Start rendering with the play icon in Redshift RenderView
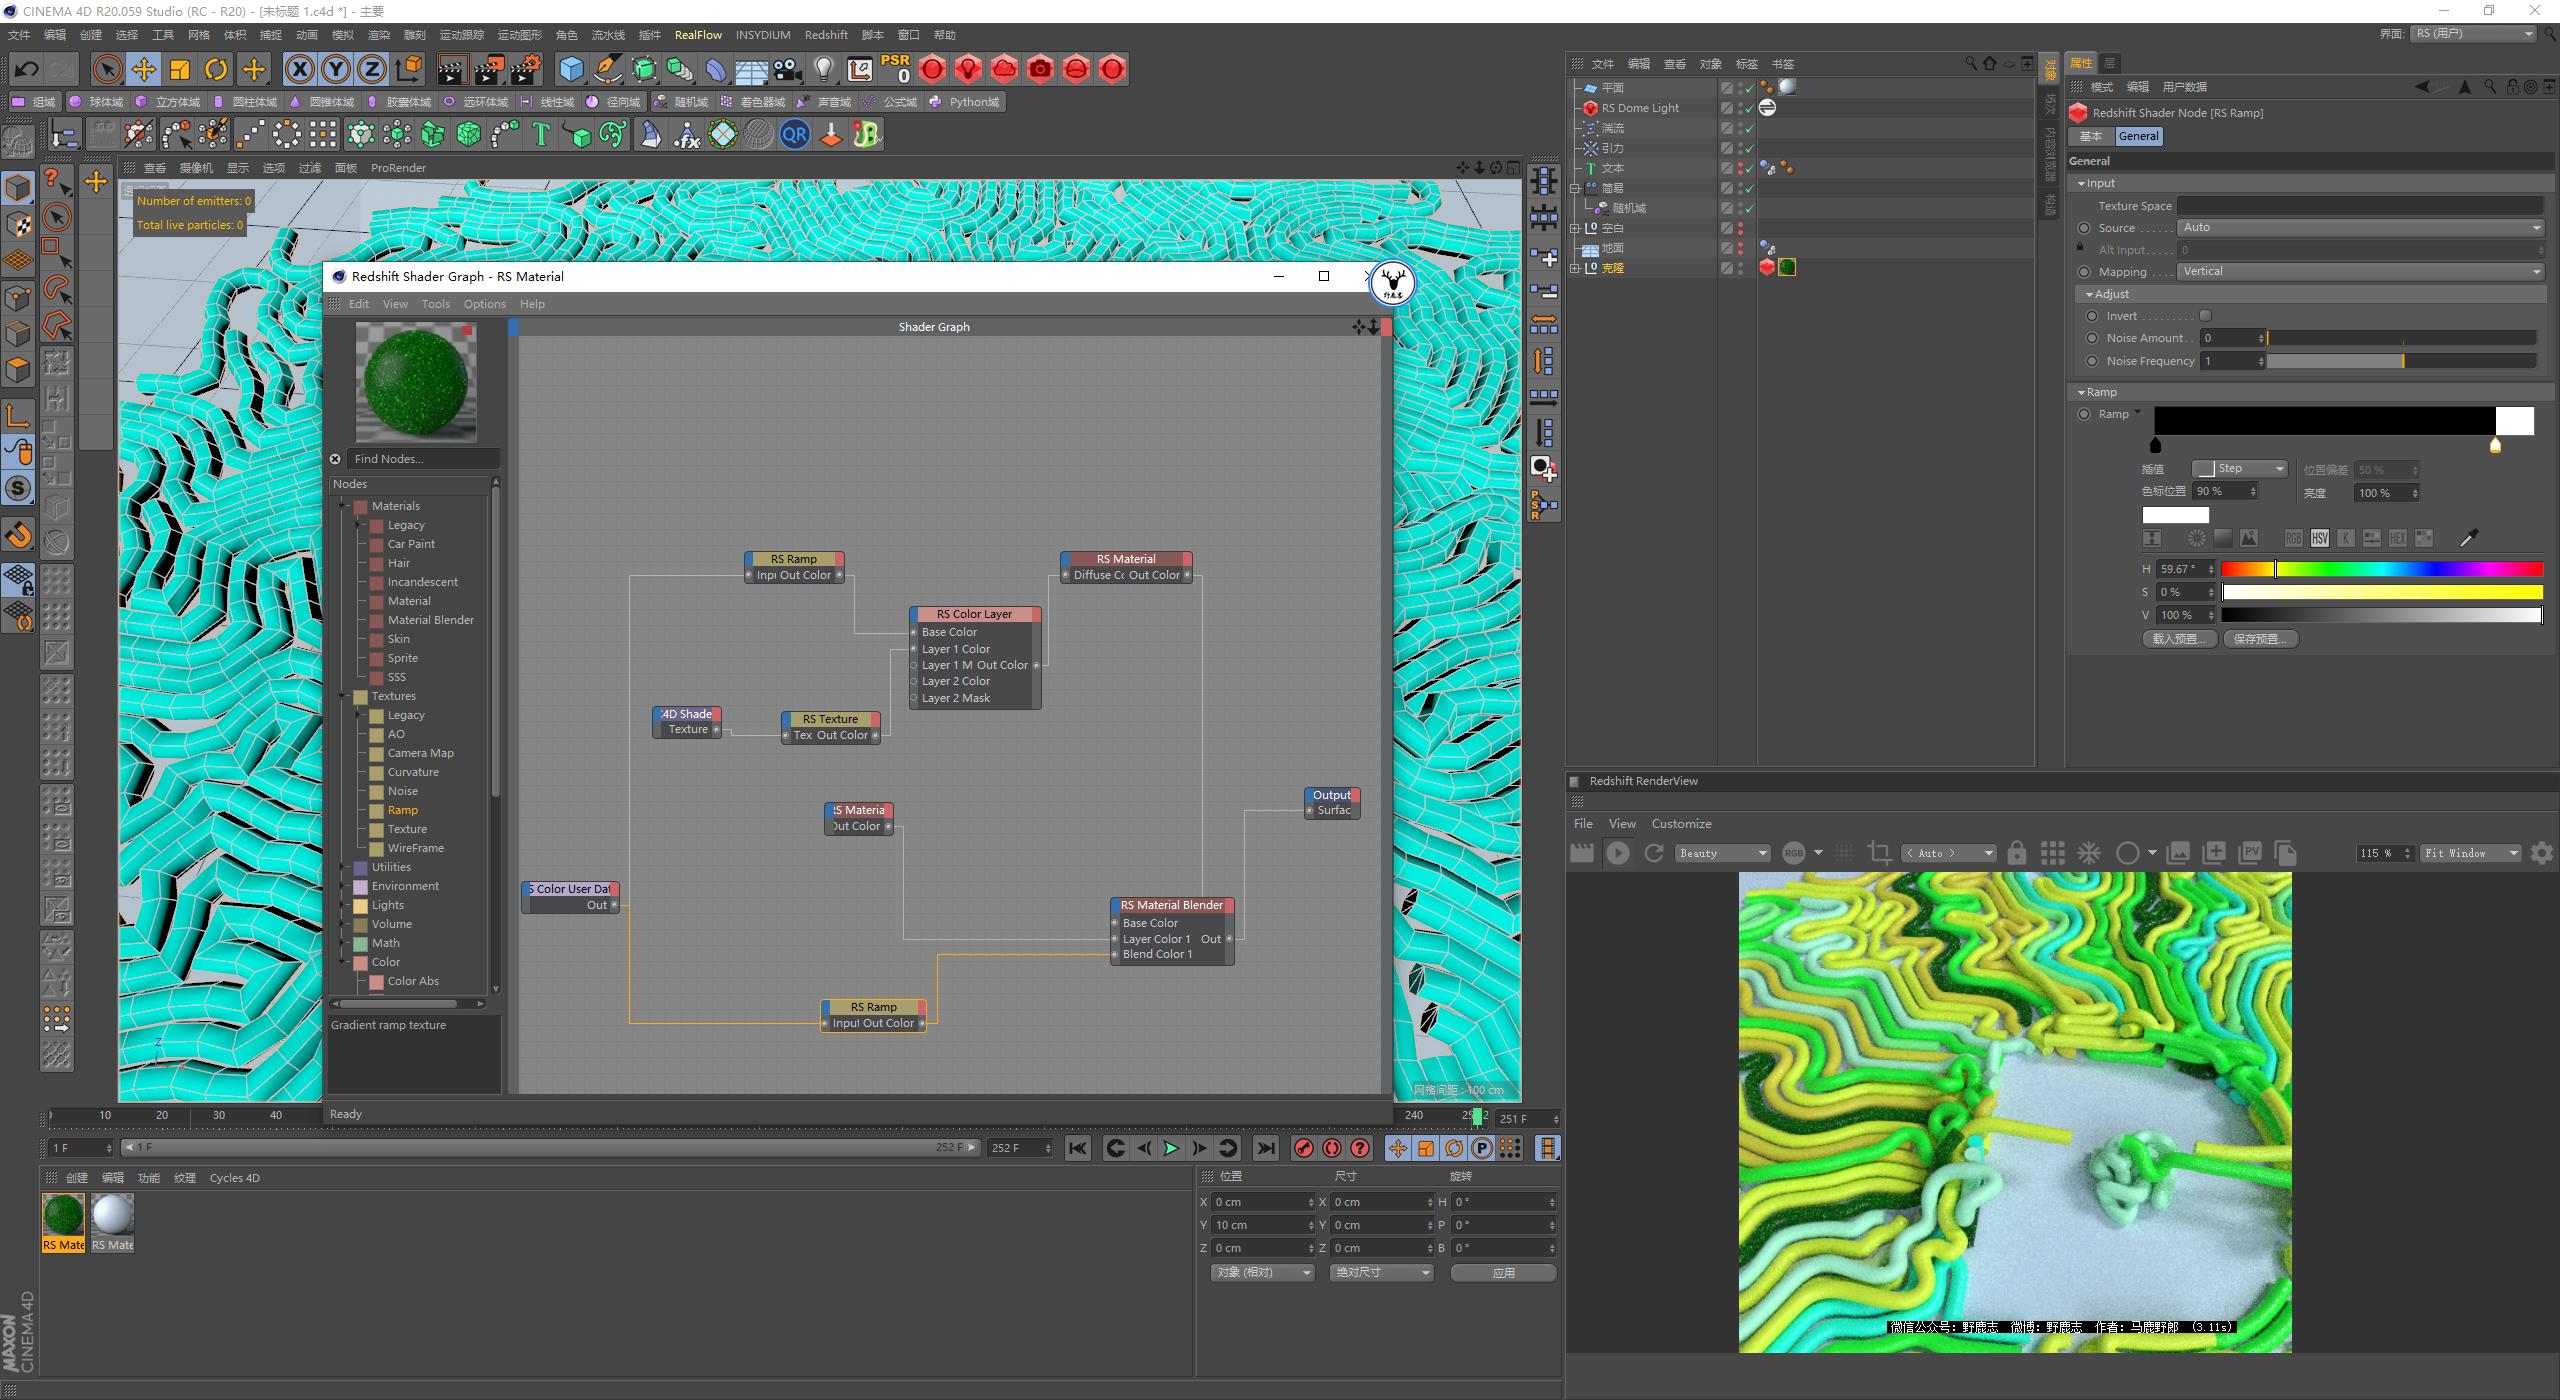The image size is (2560, 1400). 1618,852
